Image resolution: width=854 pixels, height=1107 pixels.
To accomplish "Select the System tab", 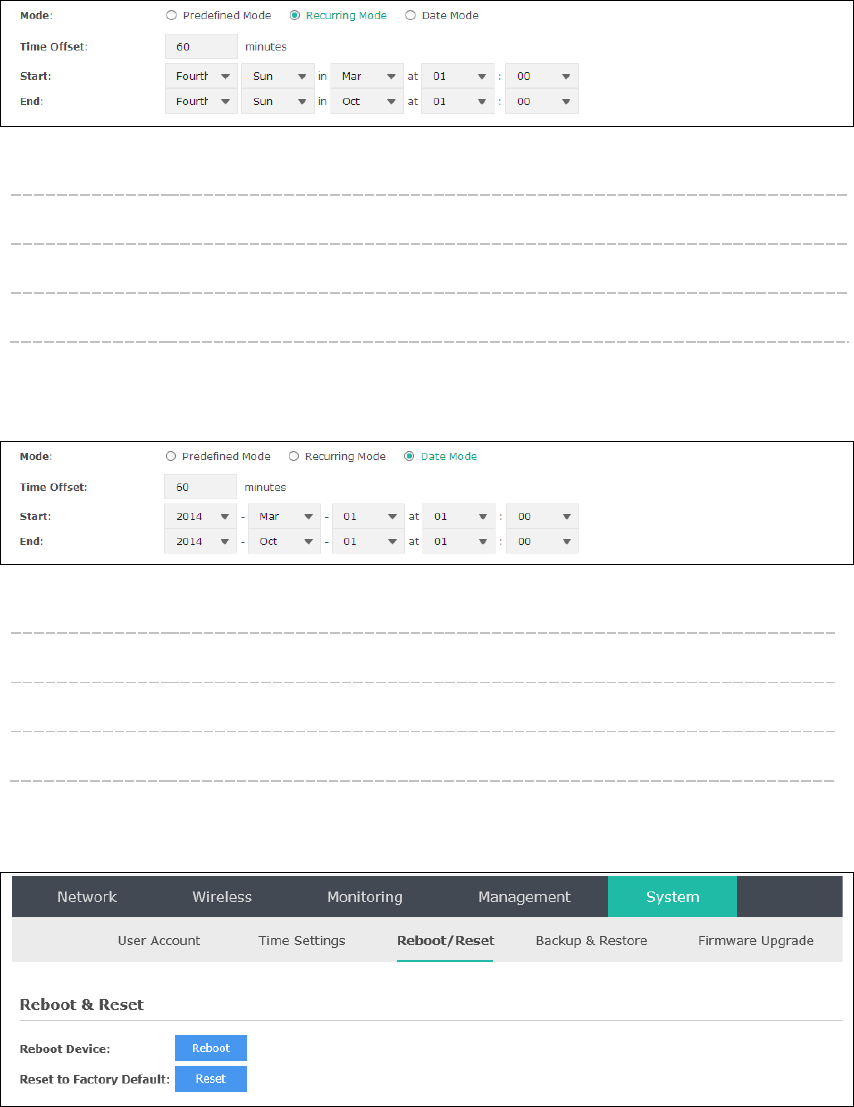I will [673, 897].
